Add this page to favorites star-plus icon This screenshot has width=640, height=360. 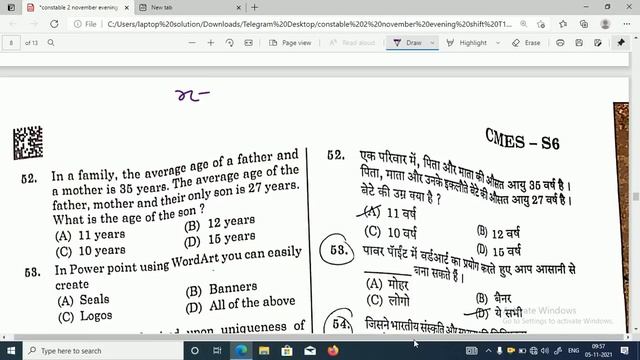(x=541, y=24)
